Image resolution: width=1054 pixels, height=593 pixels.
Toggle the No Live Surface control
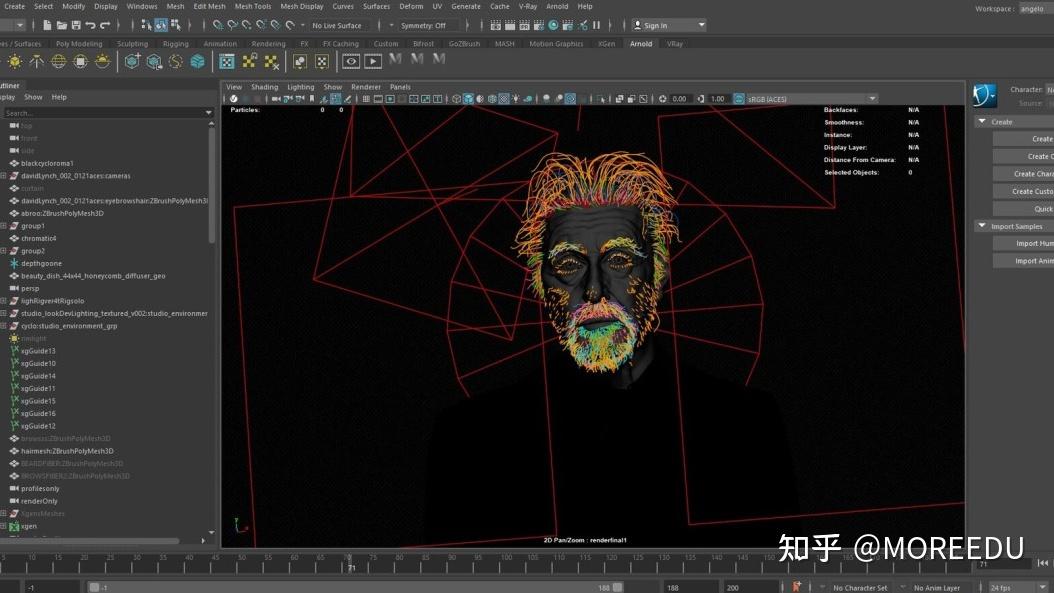click(337, 25)
